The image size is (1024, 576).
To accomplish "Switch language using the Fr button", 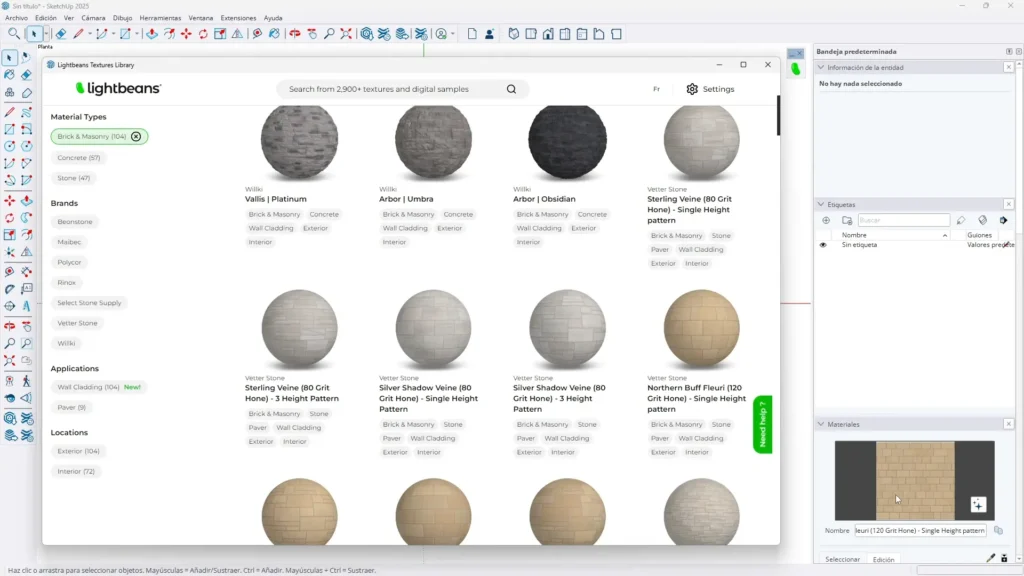I will 657,88.
